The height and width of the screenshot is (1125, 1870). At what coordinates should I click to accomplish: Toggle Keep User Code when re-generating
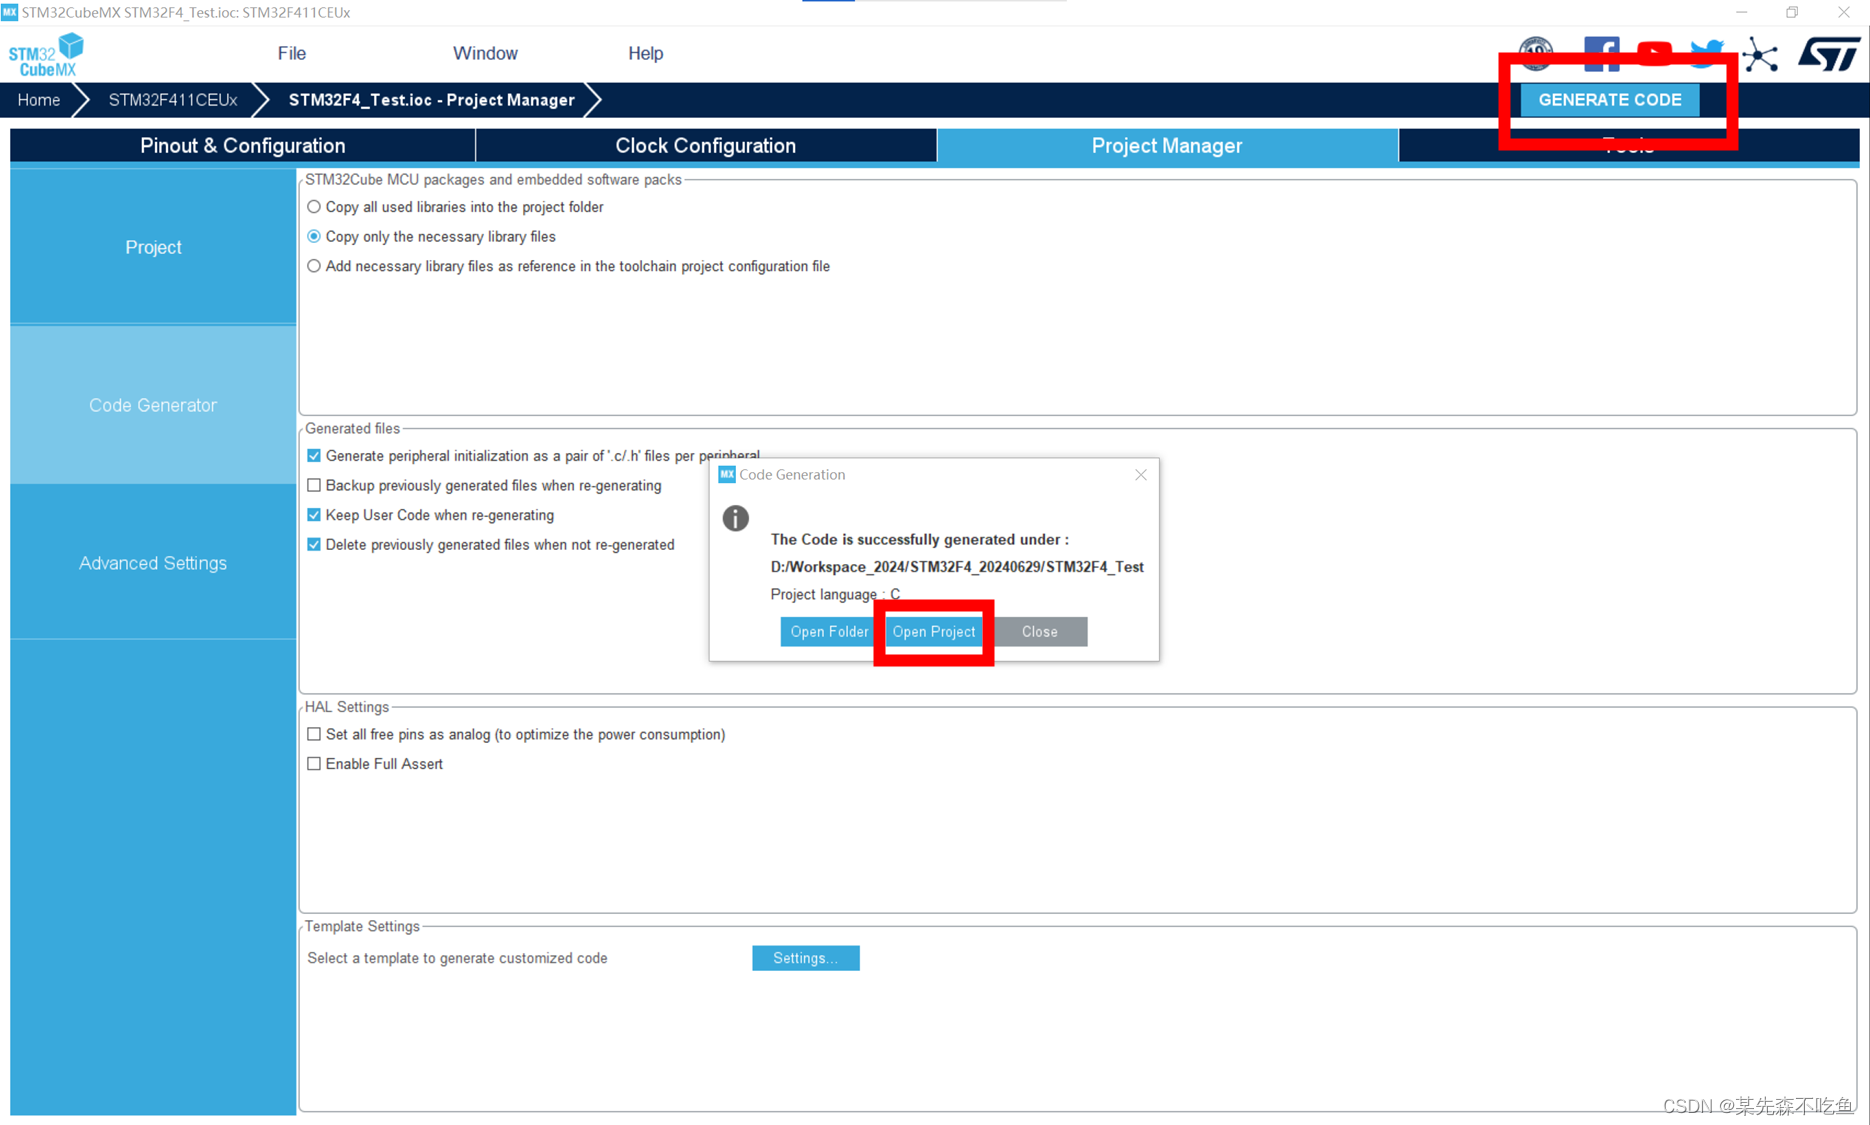tap(314, 515)
